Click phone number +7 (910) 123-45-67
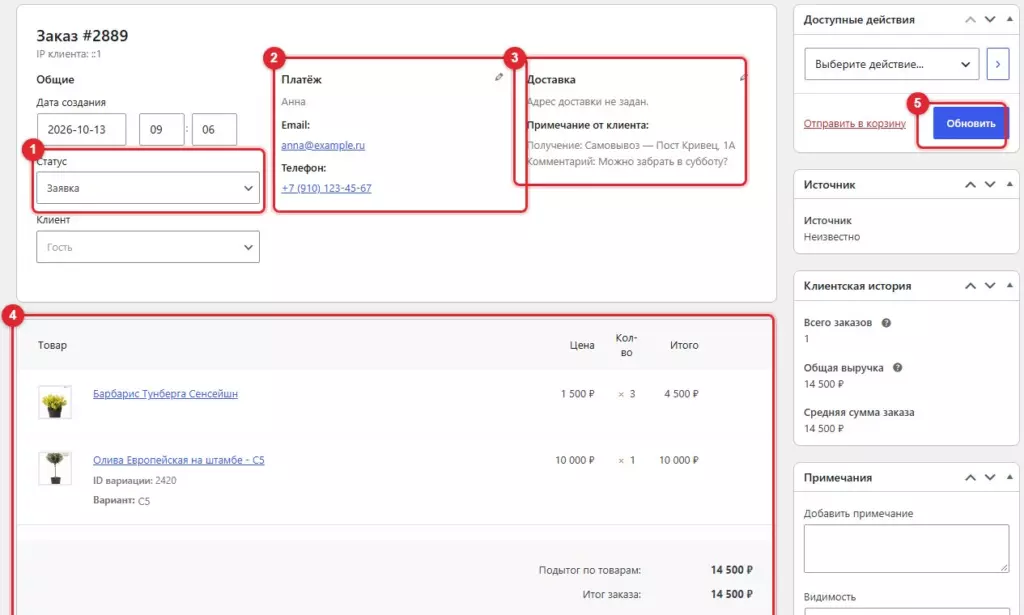Image resolution: width=1024 pixels, height=615 pixels. click(327, 188)
